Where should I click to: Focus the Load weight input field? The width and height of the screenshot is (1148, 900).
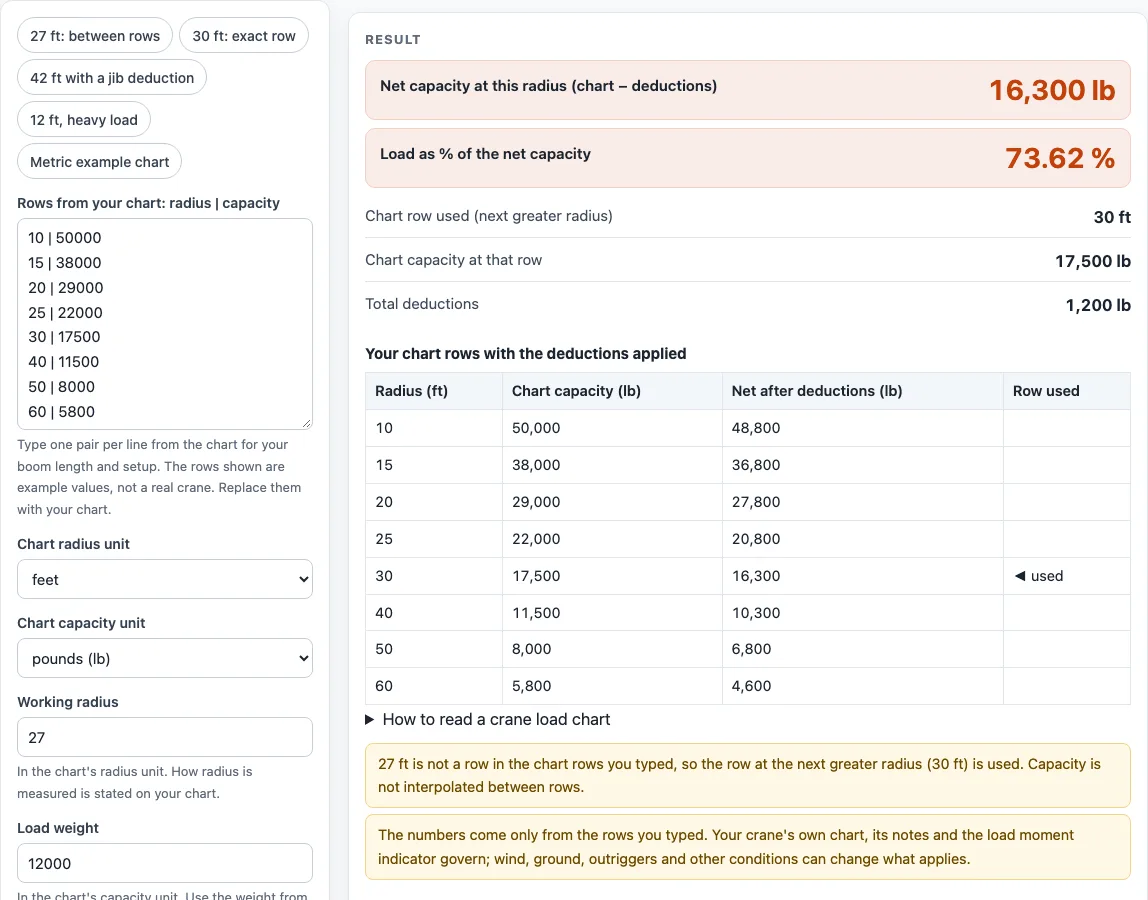[x=165, y=863]
